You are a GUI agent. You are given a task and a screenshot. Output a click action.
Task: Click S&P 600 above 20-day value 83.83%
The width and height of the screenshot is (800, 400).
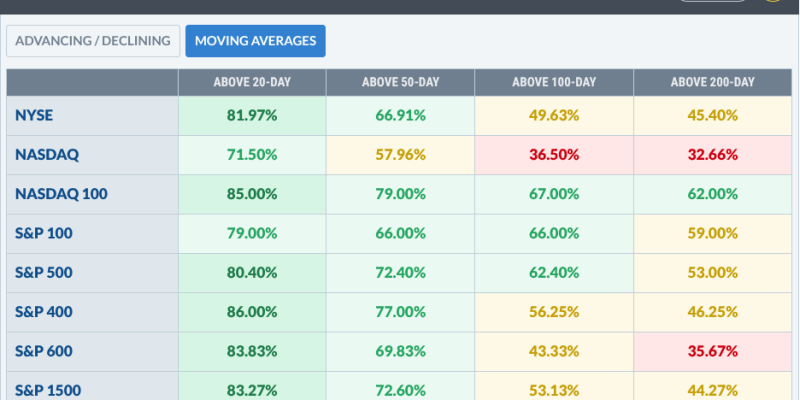tap(252, 352)
